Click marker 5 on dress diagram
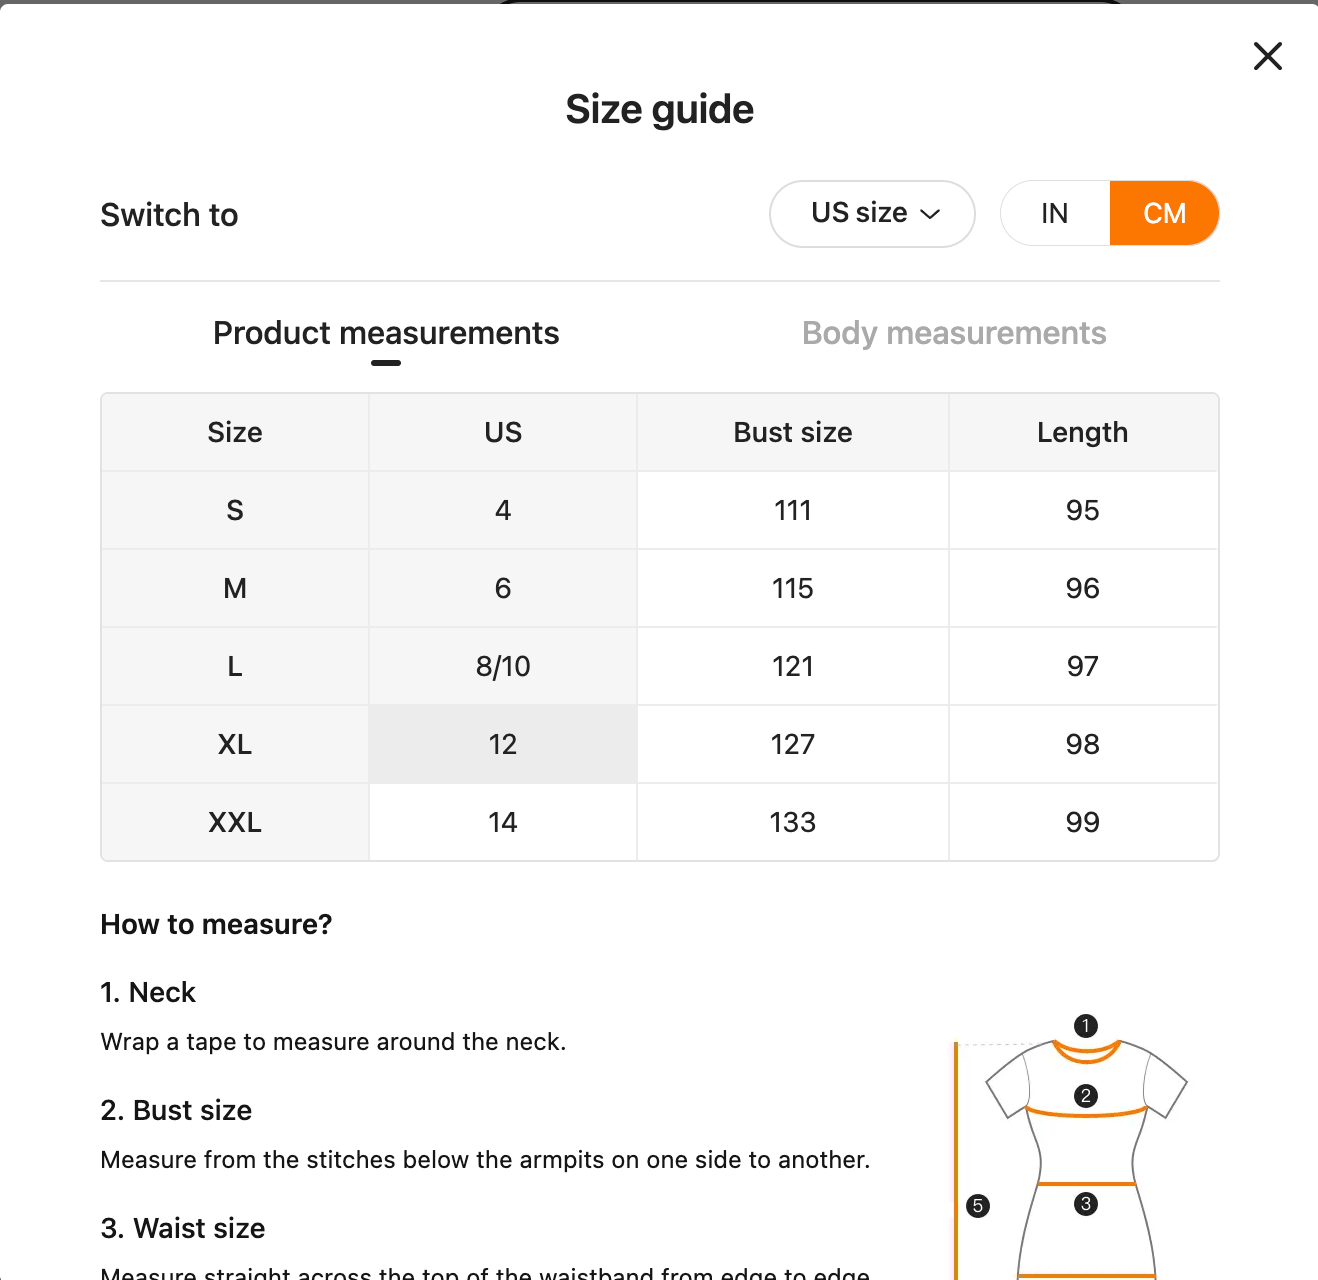The height and width of the screenshot is (1280, 1318). [978, 1206]
